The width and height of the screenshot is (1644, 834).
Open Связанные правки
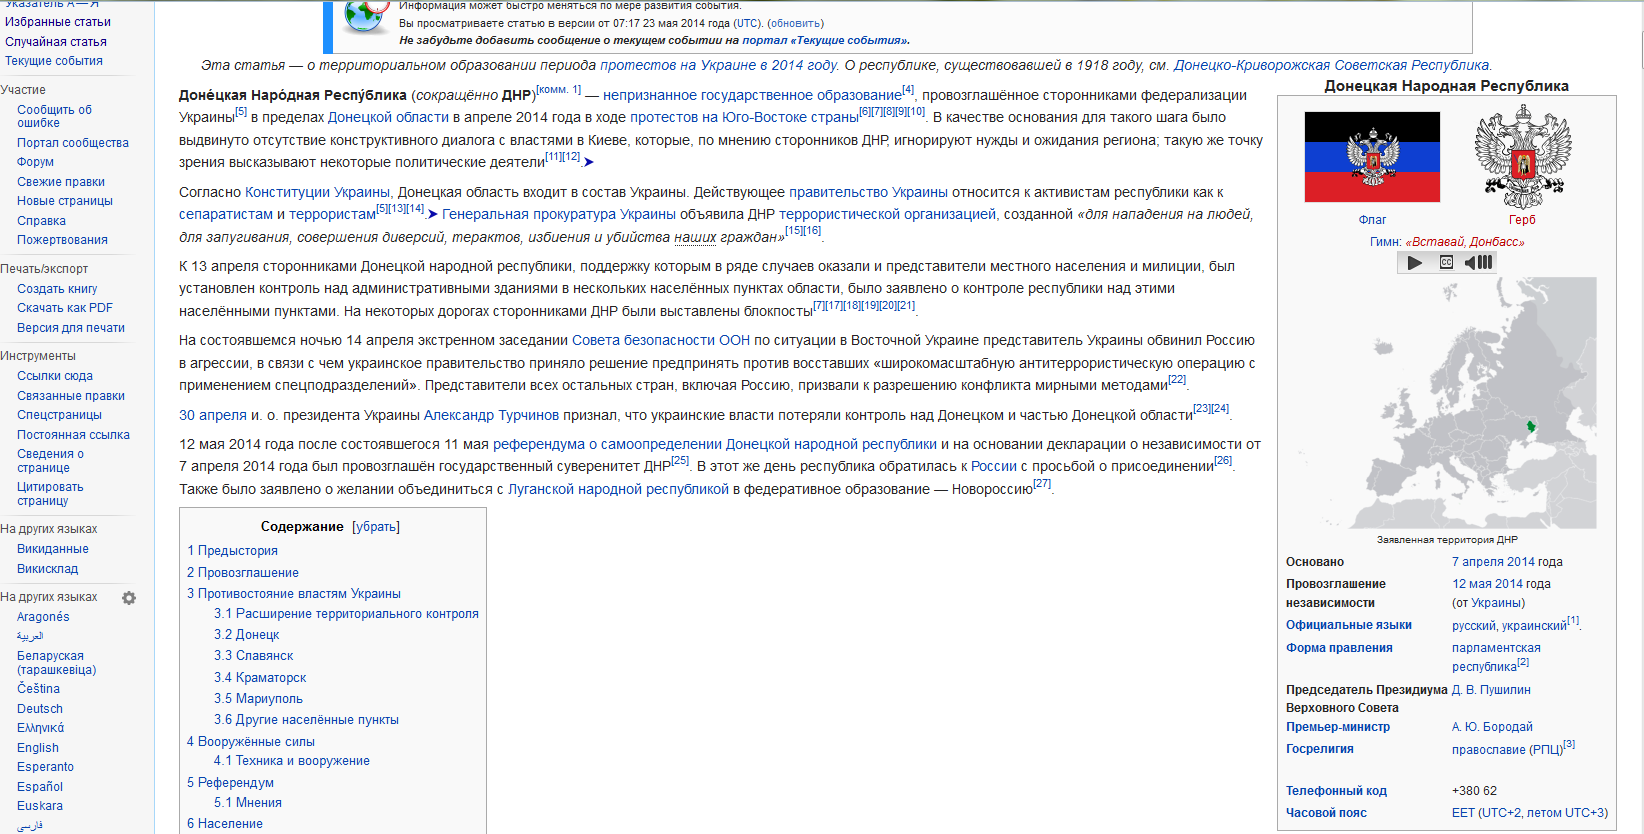[71, 396]
